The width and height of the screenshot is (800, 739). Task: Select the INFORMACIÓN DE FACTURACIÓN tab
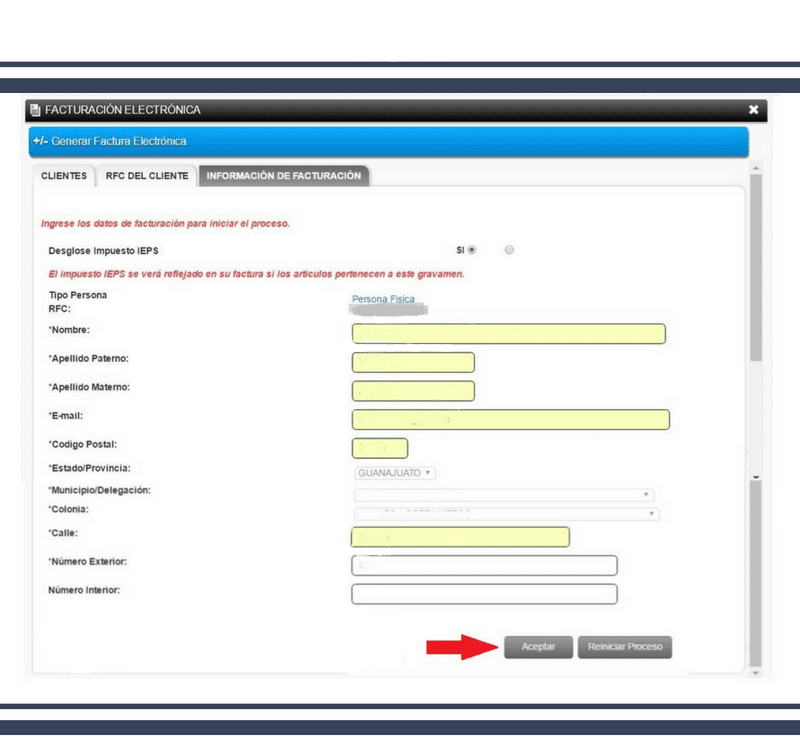284,176
